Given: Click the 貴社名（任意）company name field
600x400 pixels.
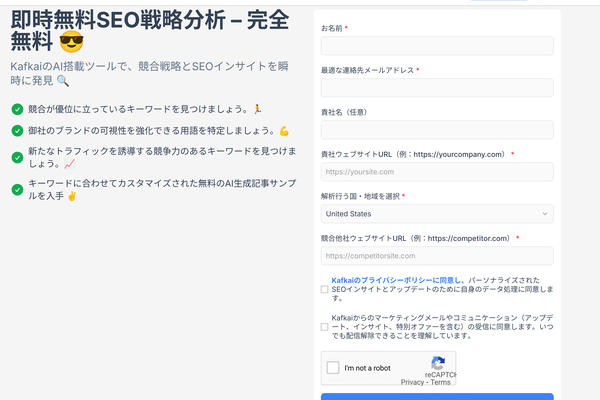Looking at the screenshot, I should click(x=437, y=130).
